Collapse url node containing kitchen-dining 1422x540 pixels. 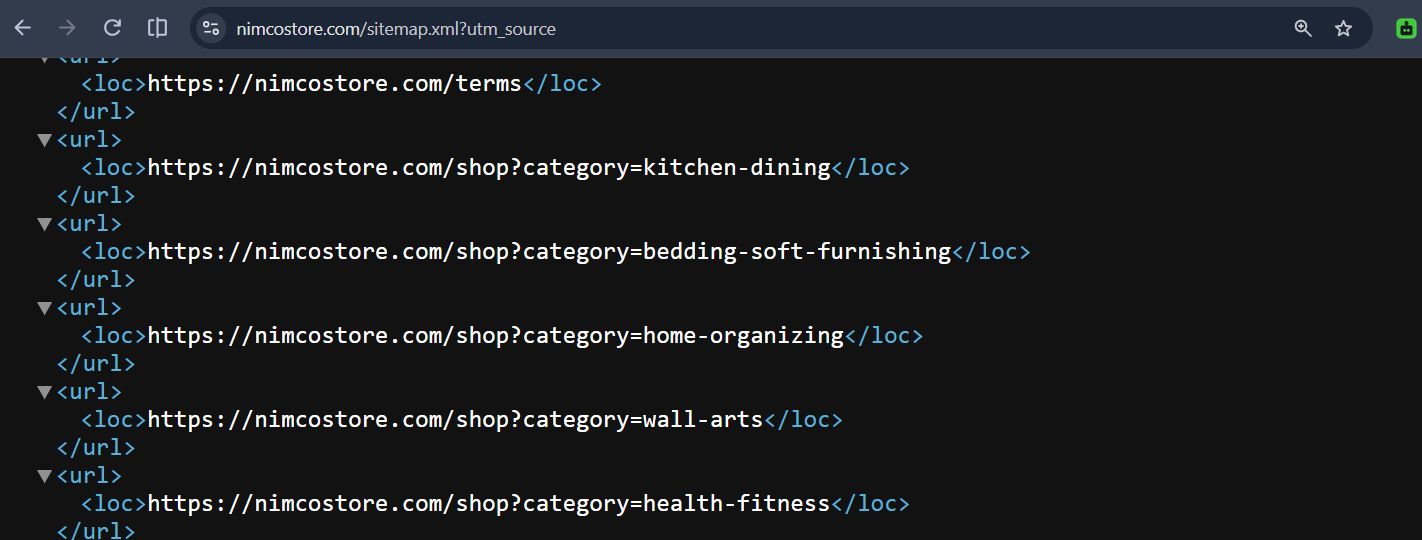click(x=44, y=140)
